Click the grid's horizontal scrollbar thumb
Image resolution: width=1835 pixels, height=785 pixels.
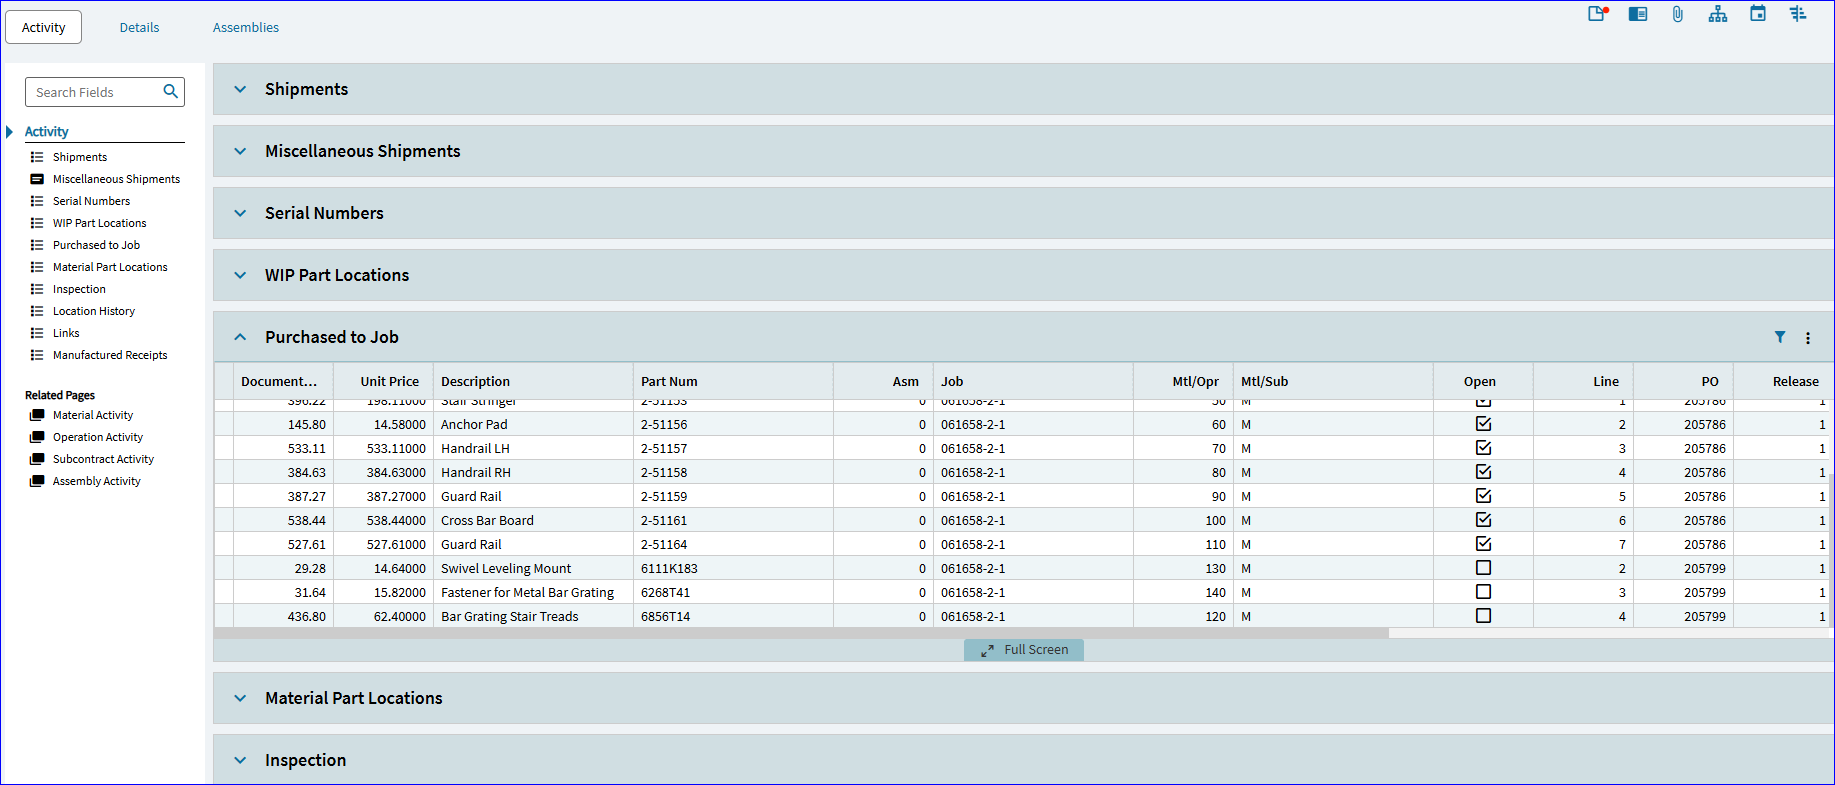(801, 633)
